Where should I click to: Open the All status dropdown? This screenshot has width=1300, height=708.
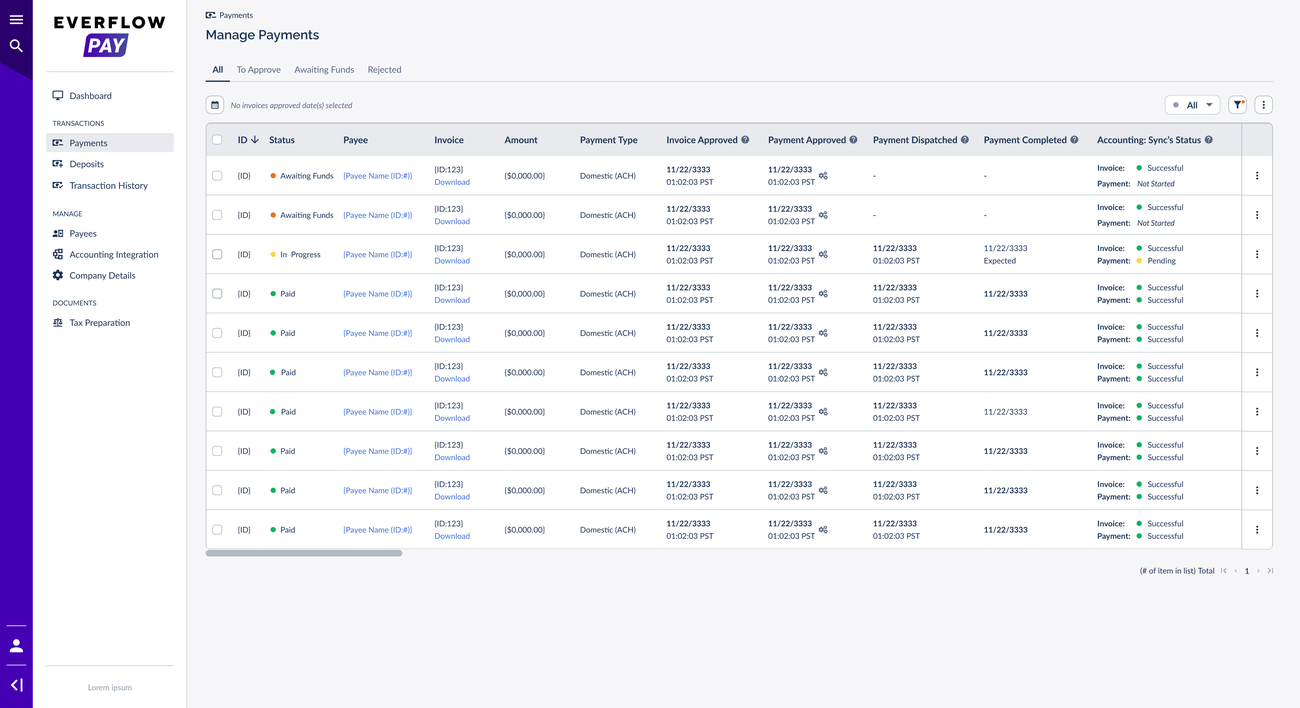pos(1192,105)
